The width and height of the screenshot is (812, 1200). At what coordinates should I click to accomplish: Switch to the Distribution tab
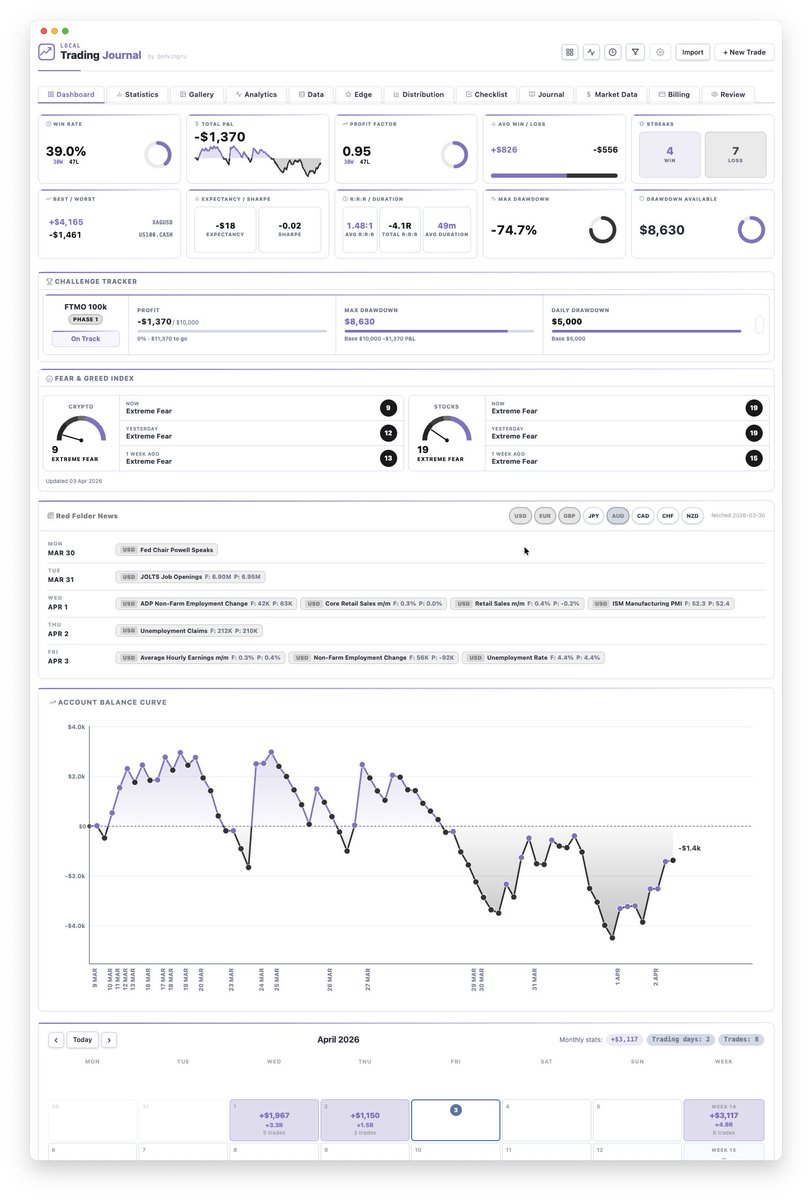[419, 95]
